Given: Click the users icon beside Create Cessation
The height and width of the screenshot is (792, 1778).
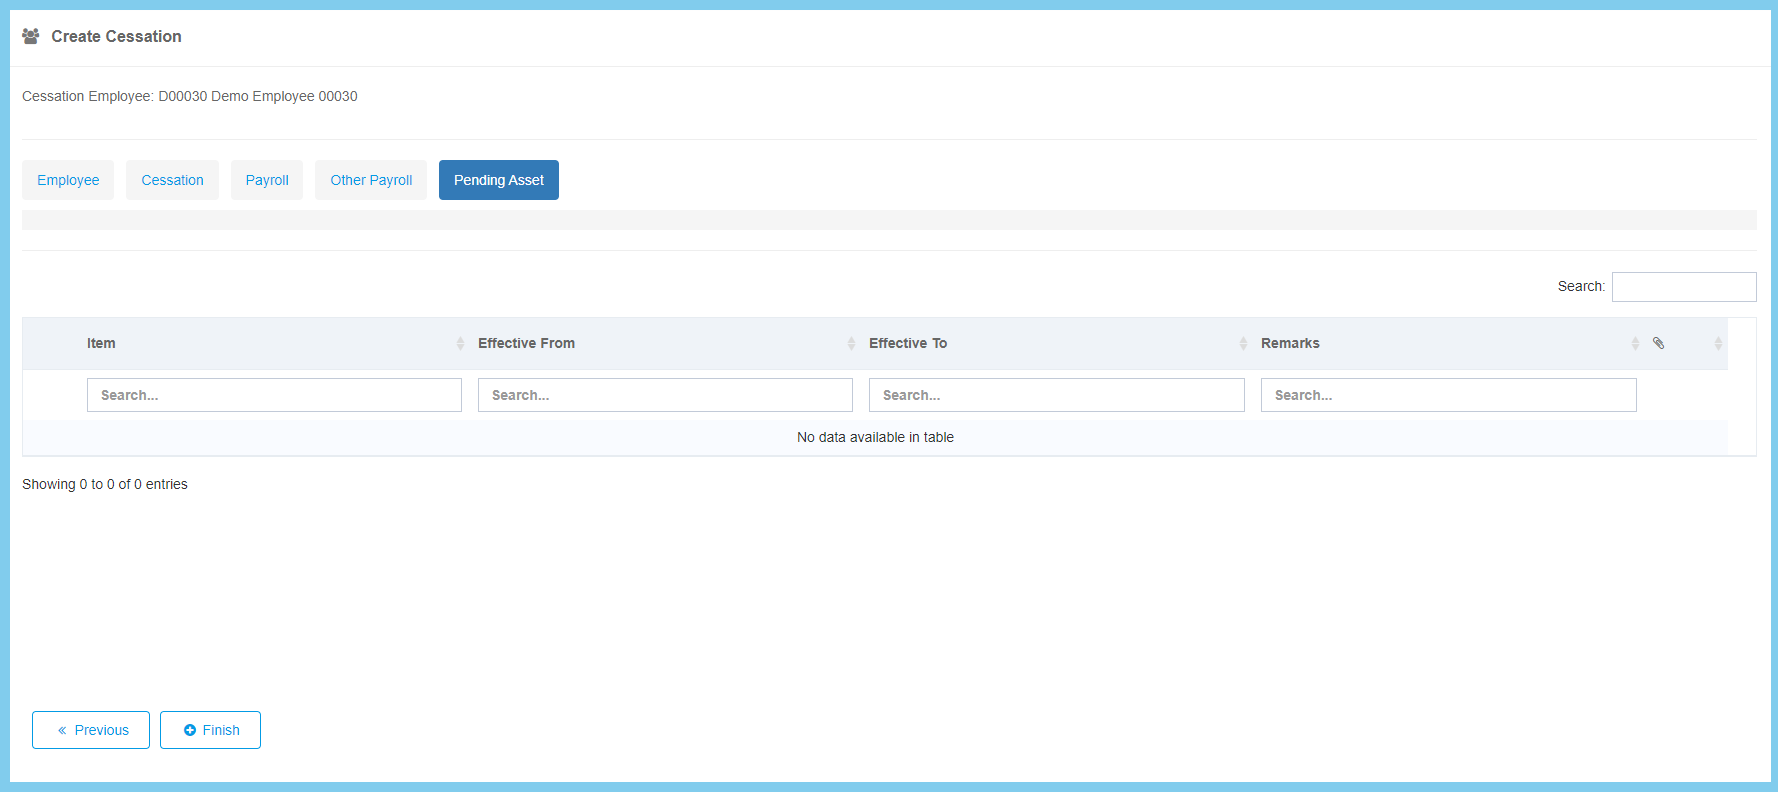Looking at the screenshot, I should tap(31, 36).
